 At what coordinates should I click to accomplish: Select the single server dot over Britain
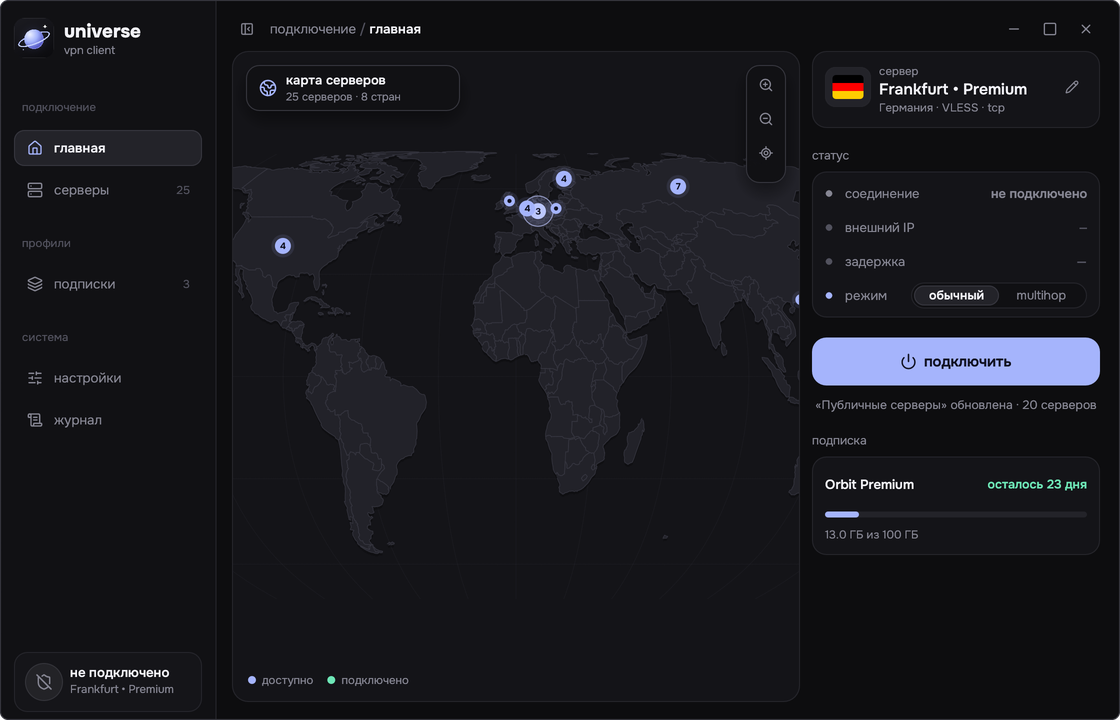[509, 201]
